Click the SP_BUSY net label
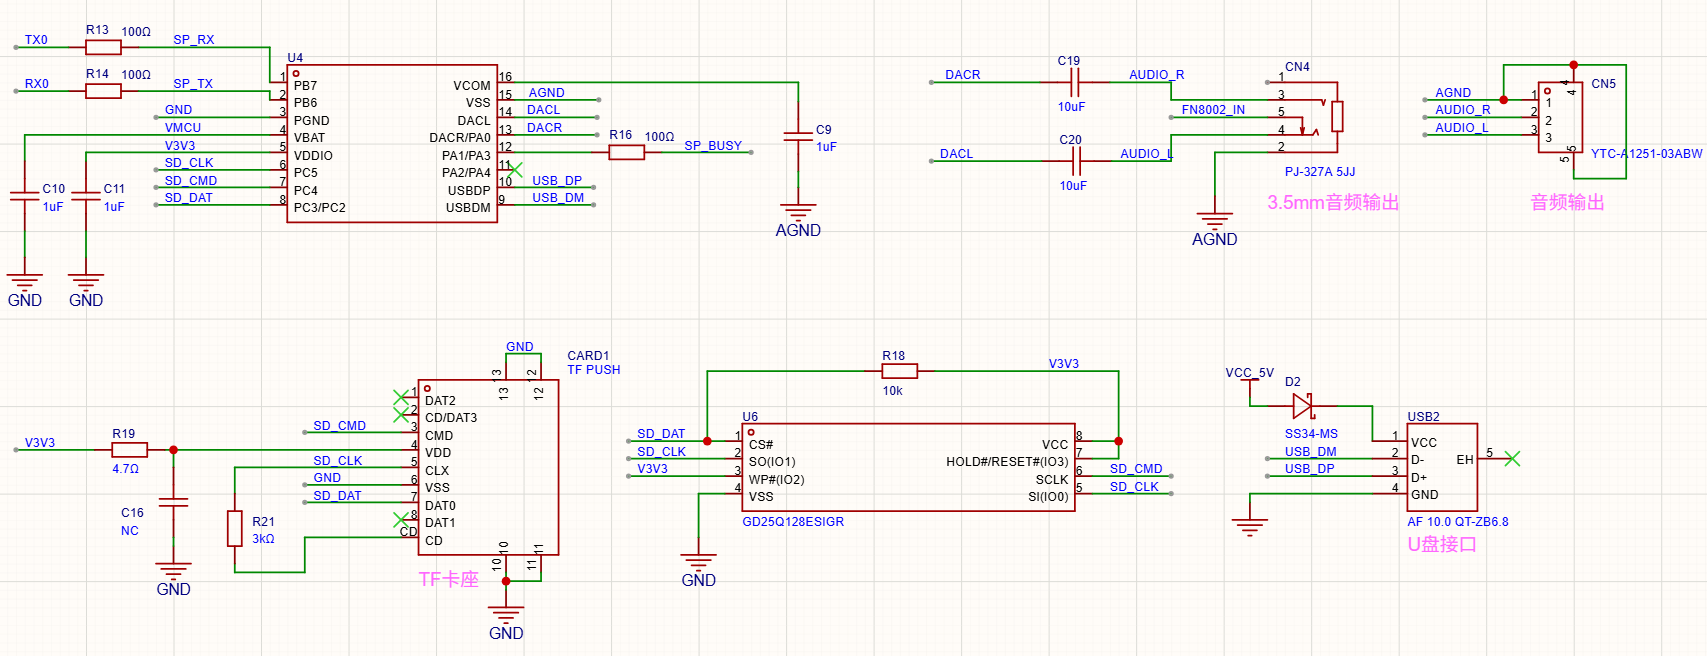 pos(713,146)
